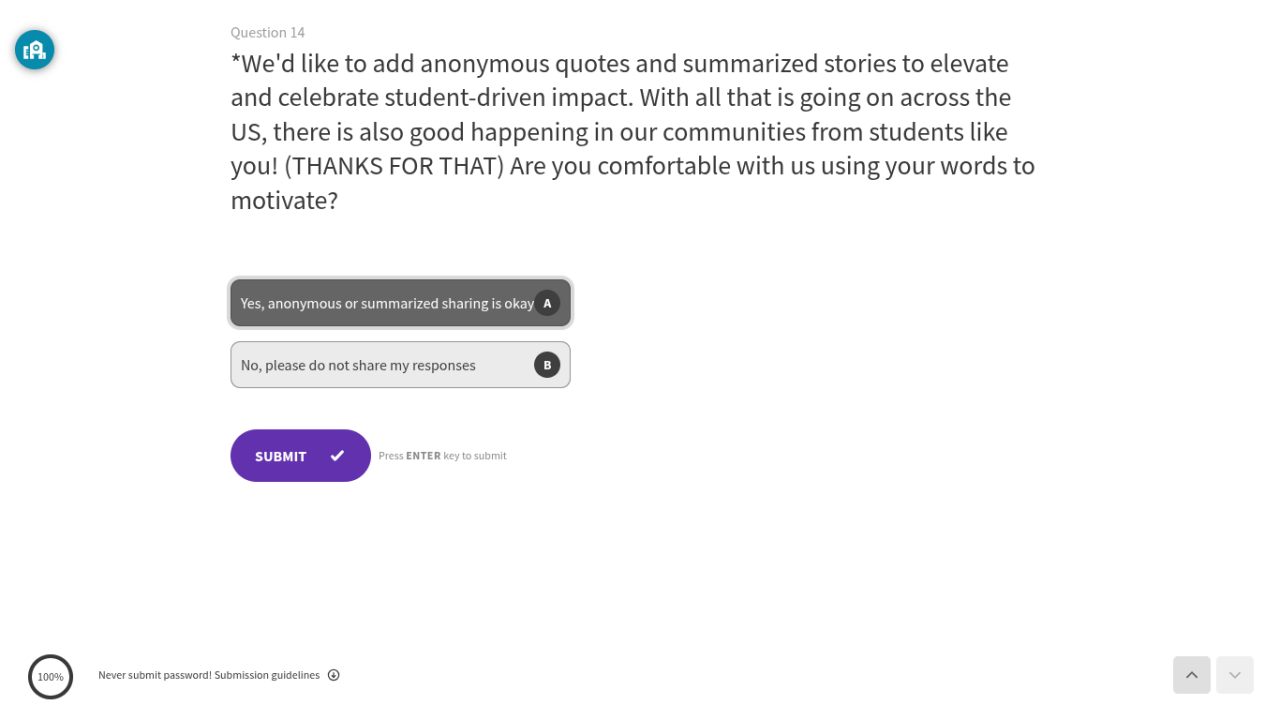The width and height of the screenshot is (1280, 720).
Task: Click the "Press ENTER key to submit" hint
Action: pyautogui.click(x=442, y=456)
